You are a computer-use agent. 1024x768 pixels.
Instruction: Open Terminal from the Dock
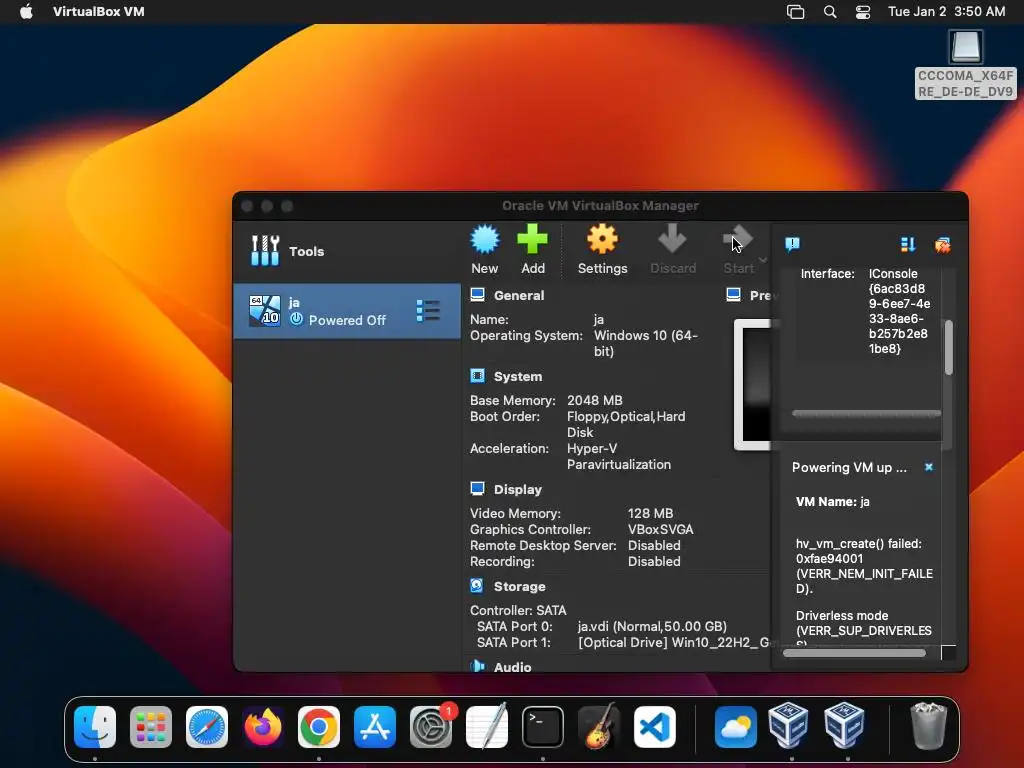pos(543,727)
